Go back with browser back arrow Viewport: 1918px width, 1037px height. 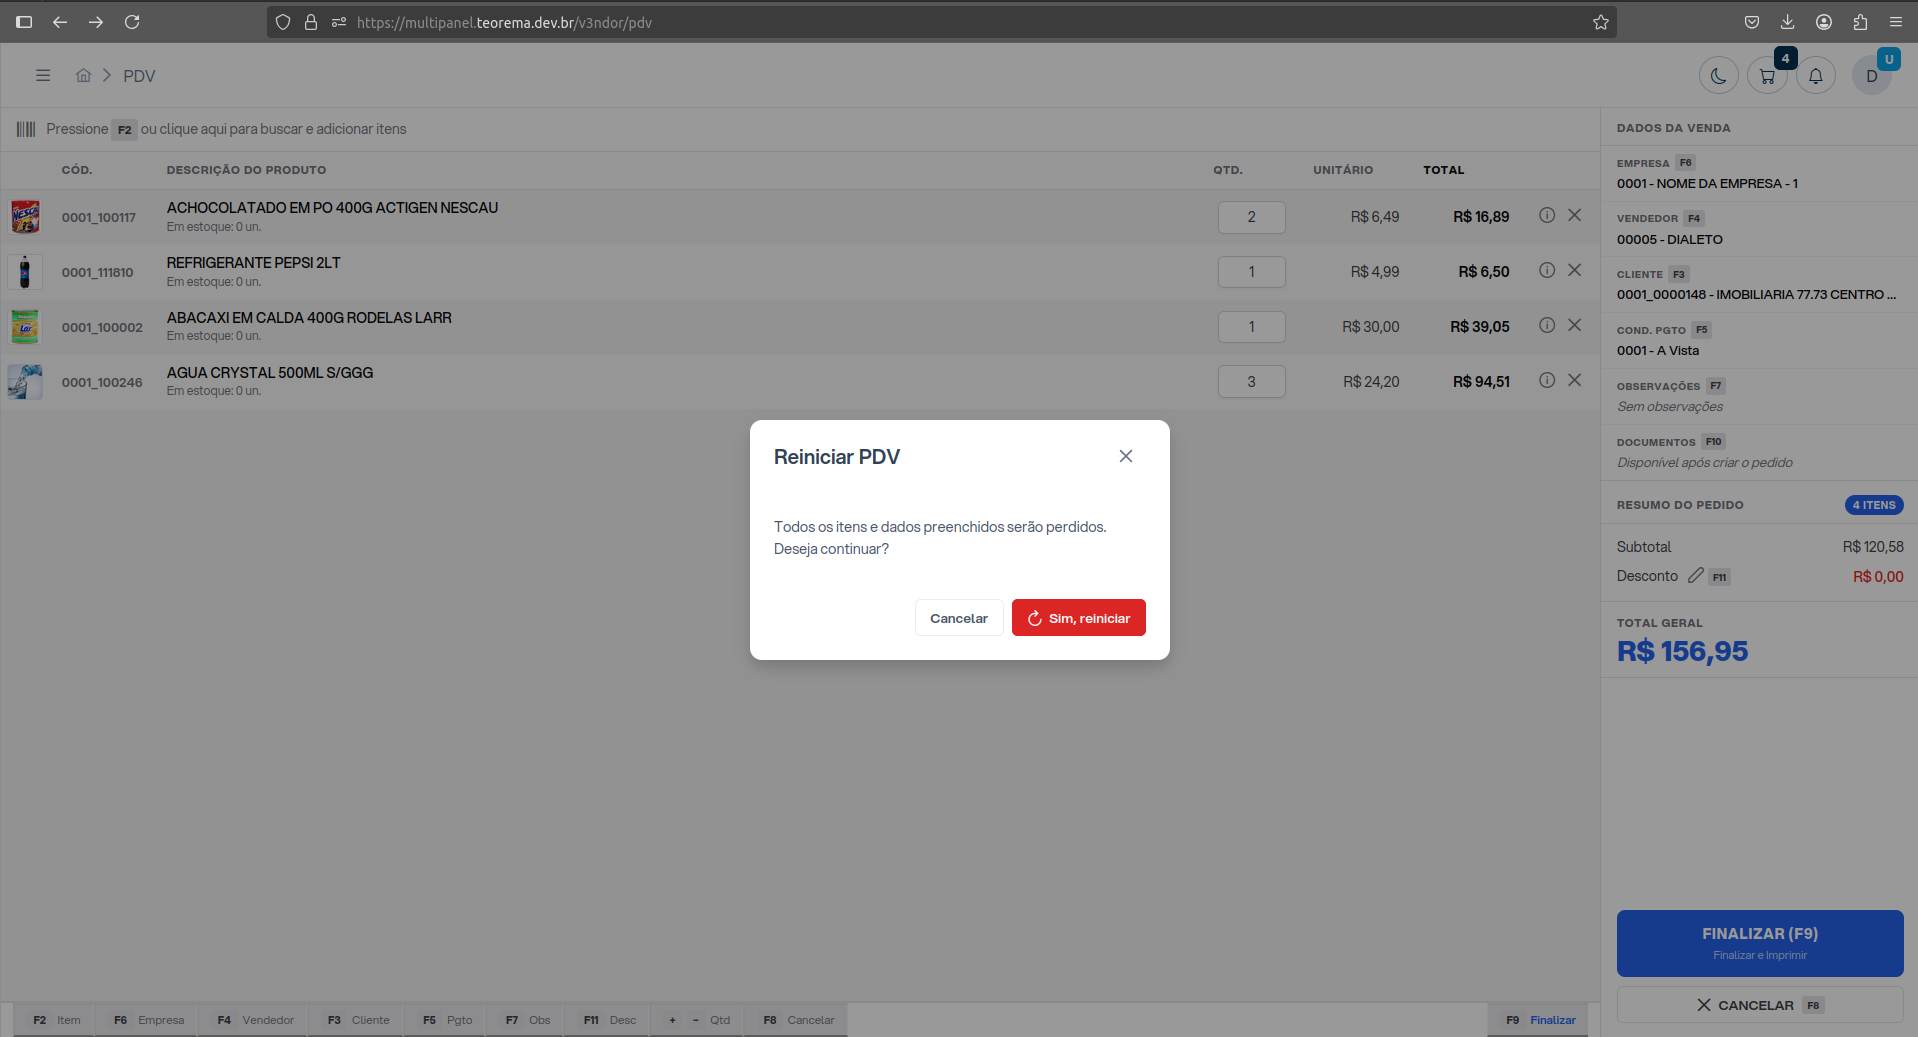pos(60,22)
